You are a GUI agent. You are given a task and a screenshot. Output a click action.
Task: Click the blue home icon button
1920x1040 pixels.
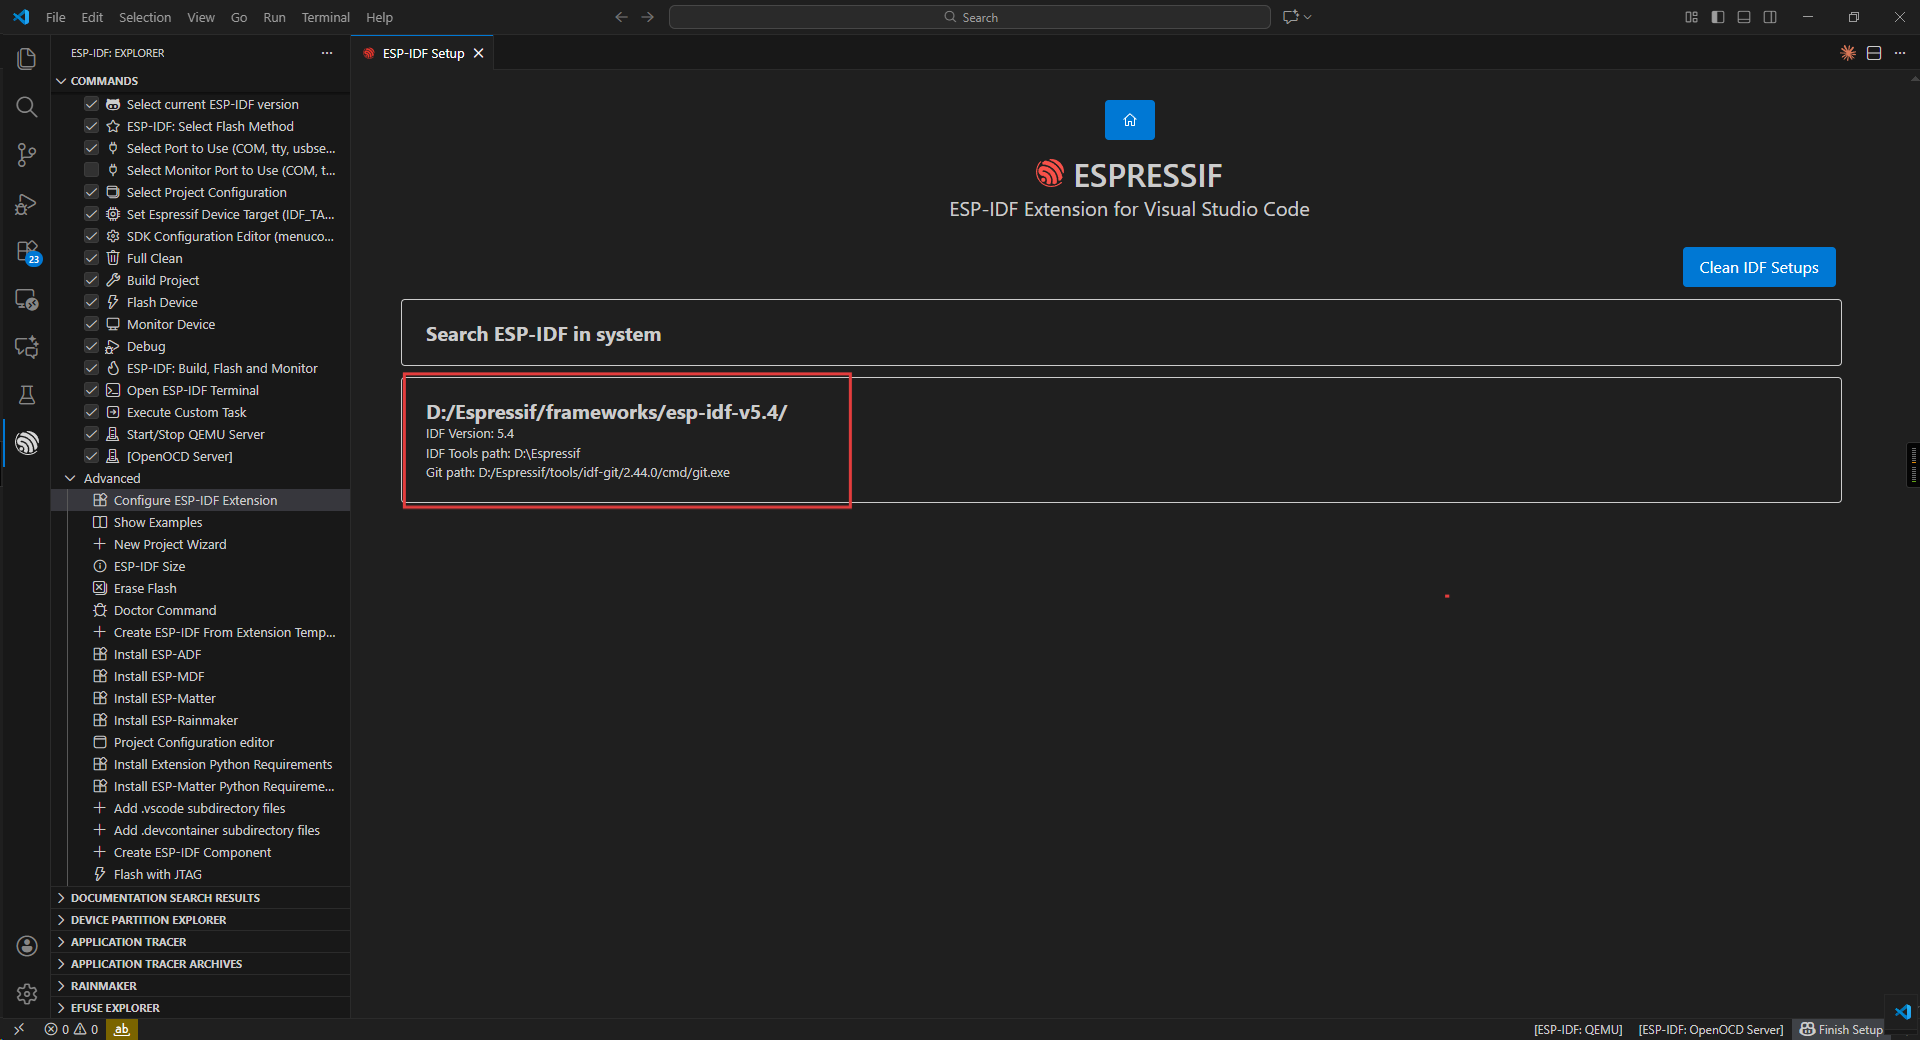1130,120
